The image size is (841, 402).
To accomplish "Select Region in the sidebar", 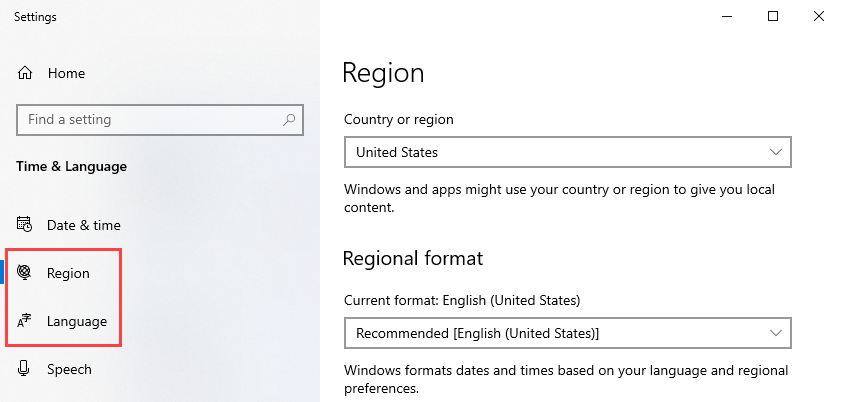I will [68, 273].
